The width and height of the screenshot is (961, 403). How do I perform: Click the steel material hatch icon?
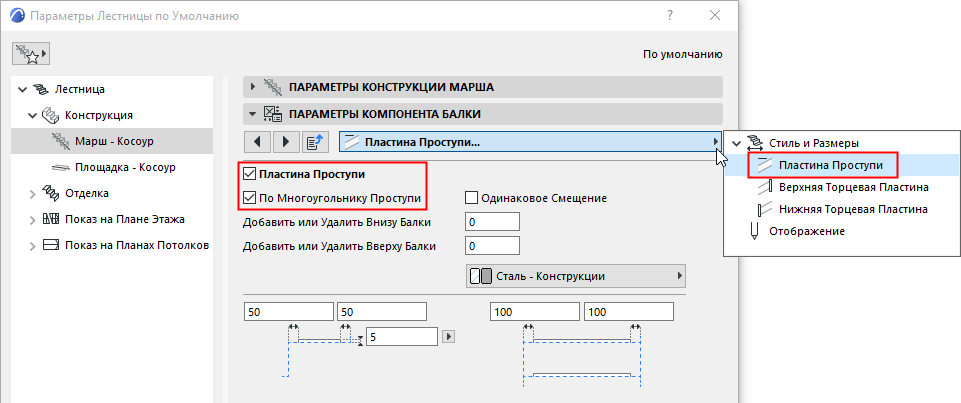(480, 276)
